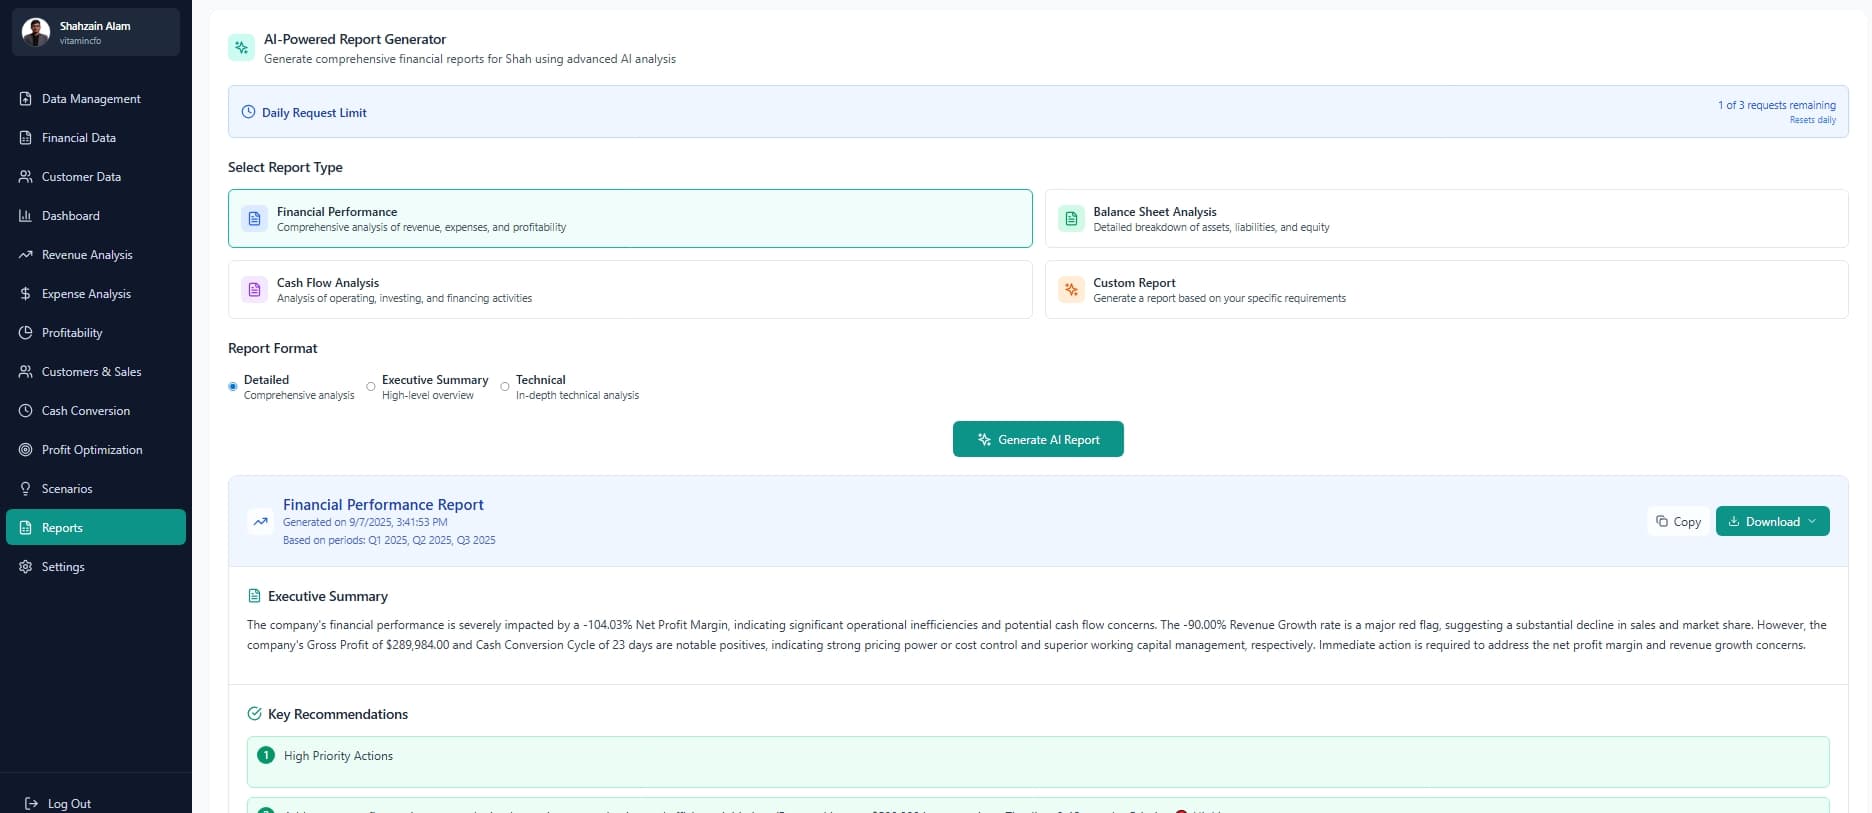Click the Data Management sidebar icon
The height and width of the screenshot is (813, 1872).
point(26,99)
